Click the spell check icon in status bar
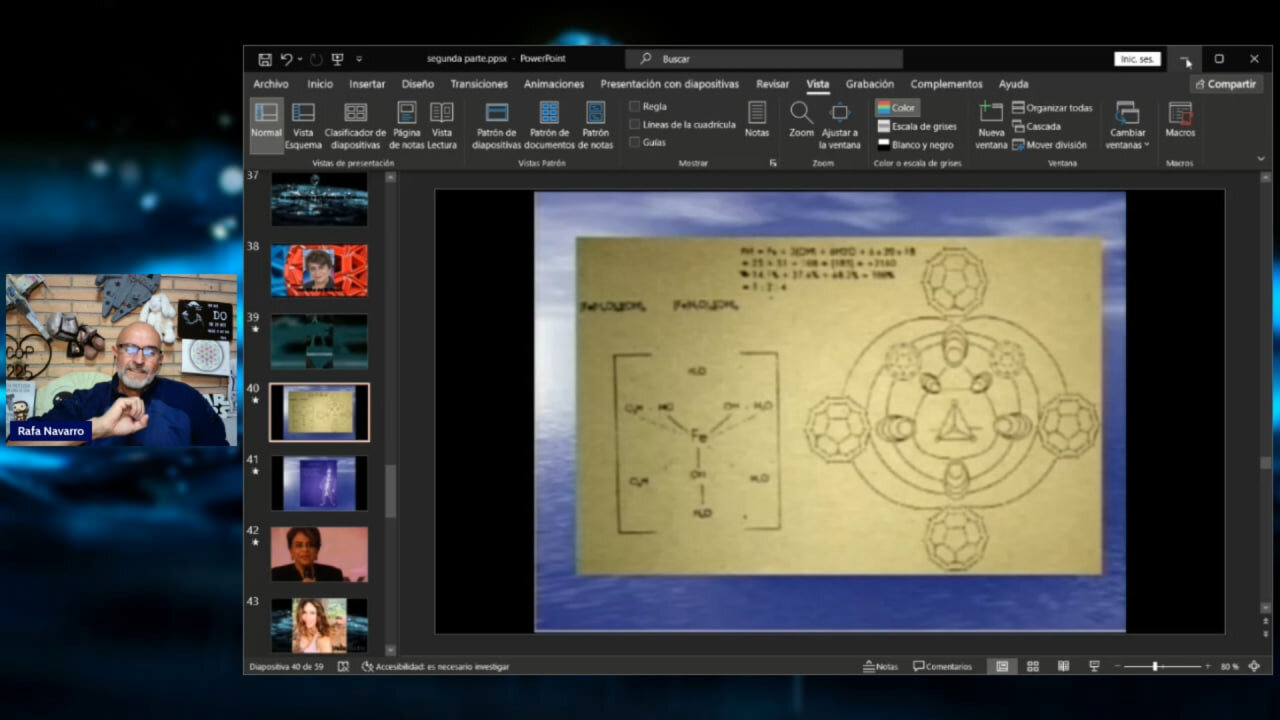Viewport: 1280px width, 720px height. [x=343, y=666]
